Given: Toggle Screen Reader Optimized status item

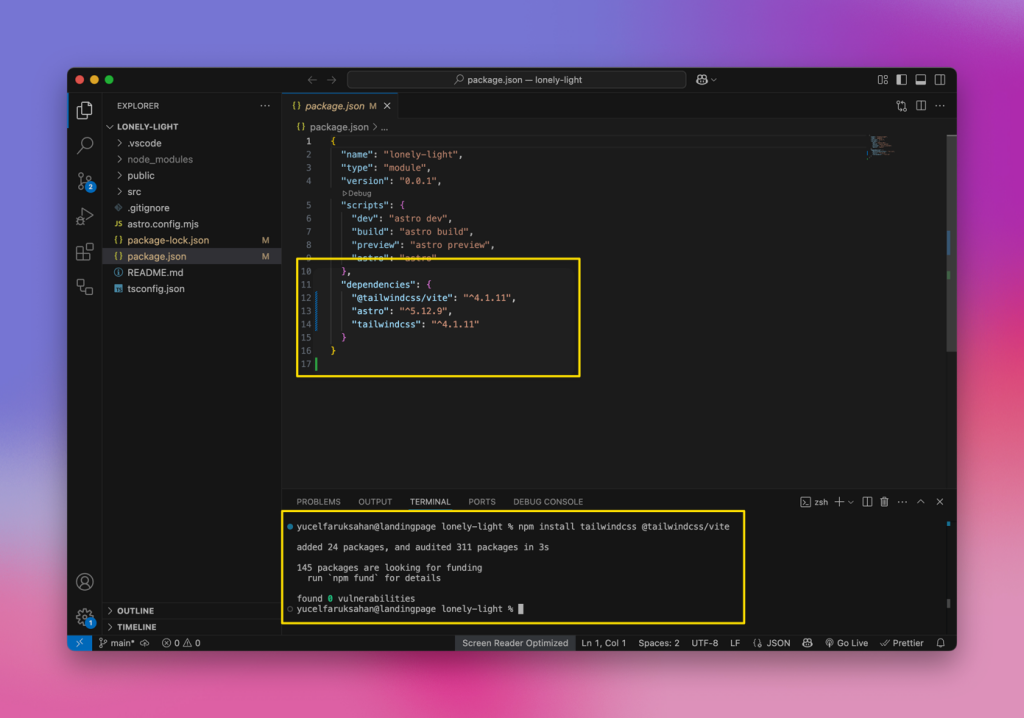Looking at the screenshot, I should click(515, 643).
